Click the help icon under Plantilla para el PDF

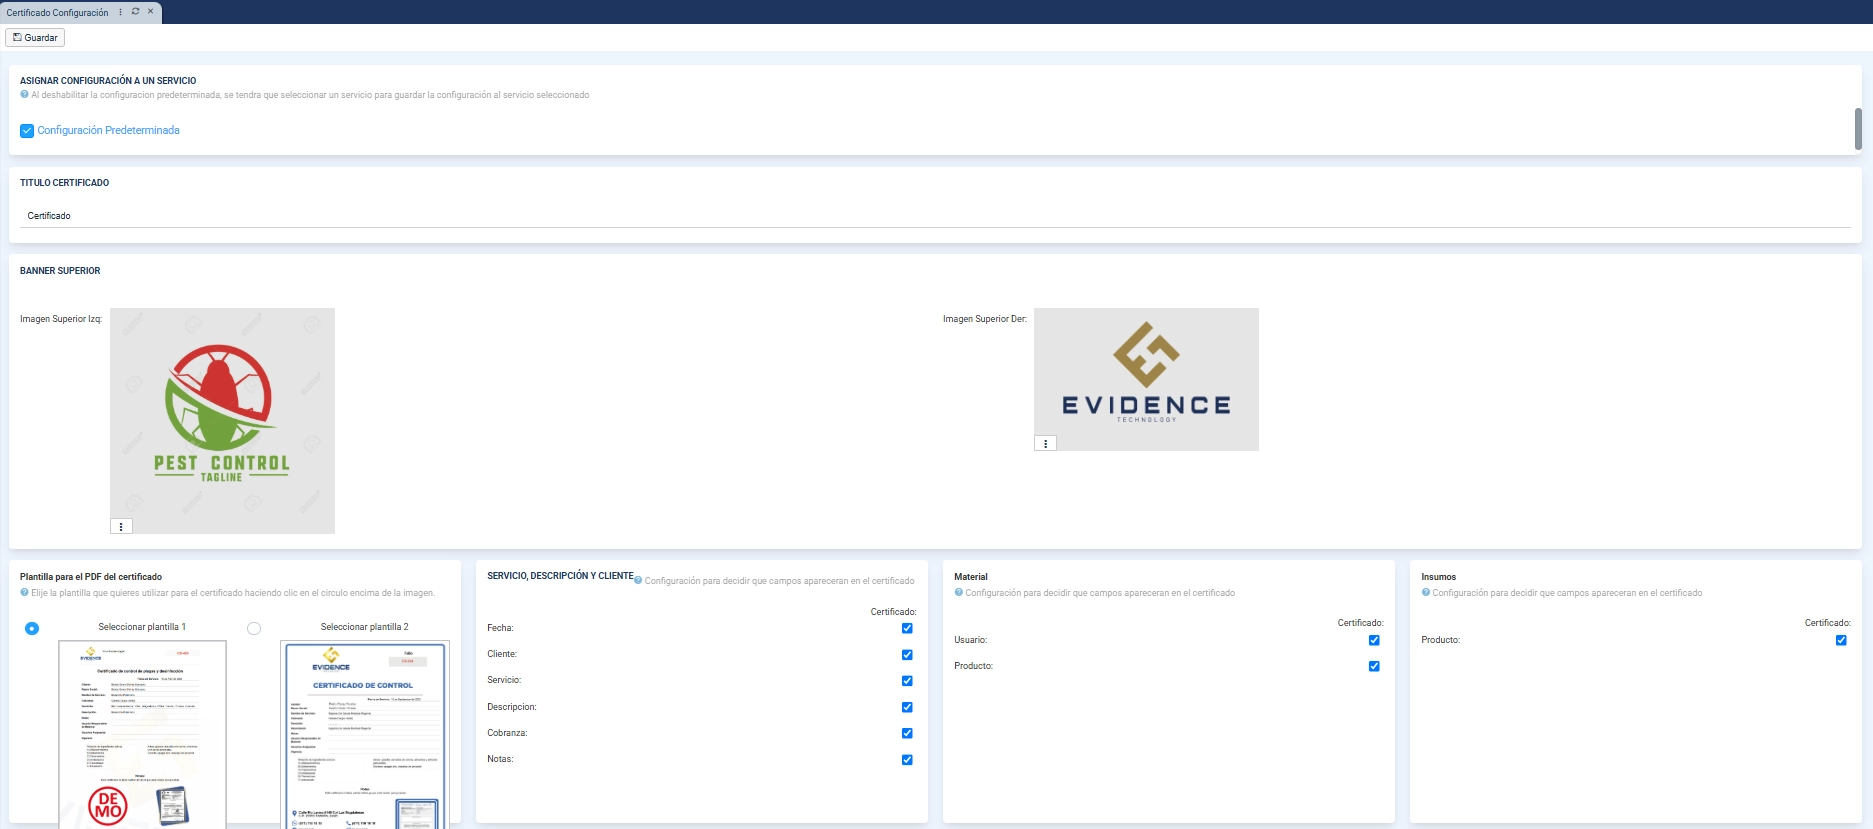24,593
